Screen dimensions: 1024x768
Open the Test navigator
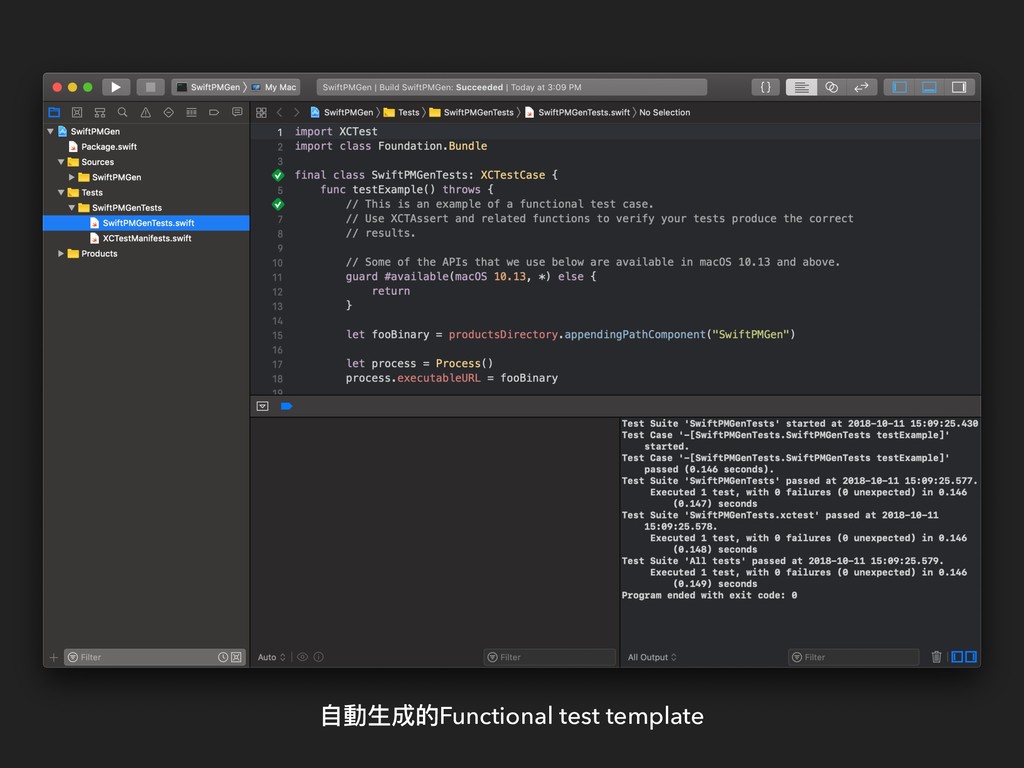[168, 112]
